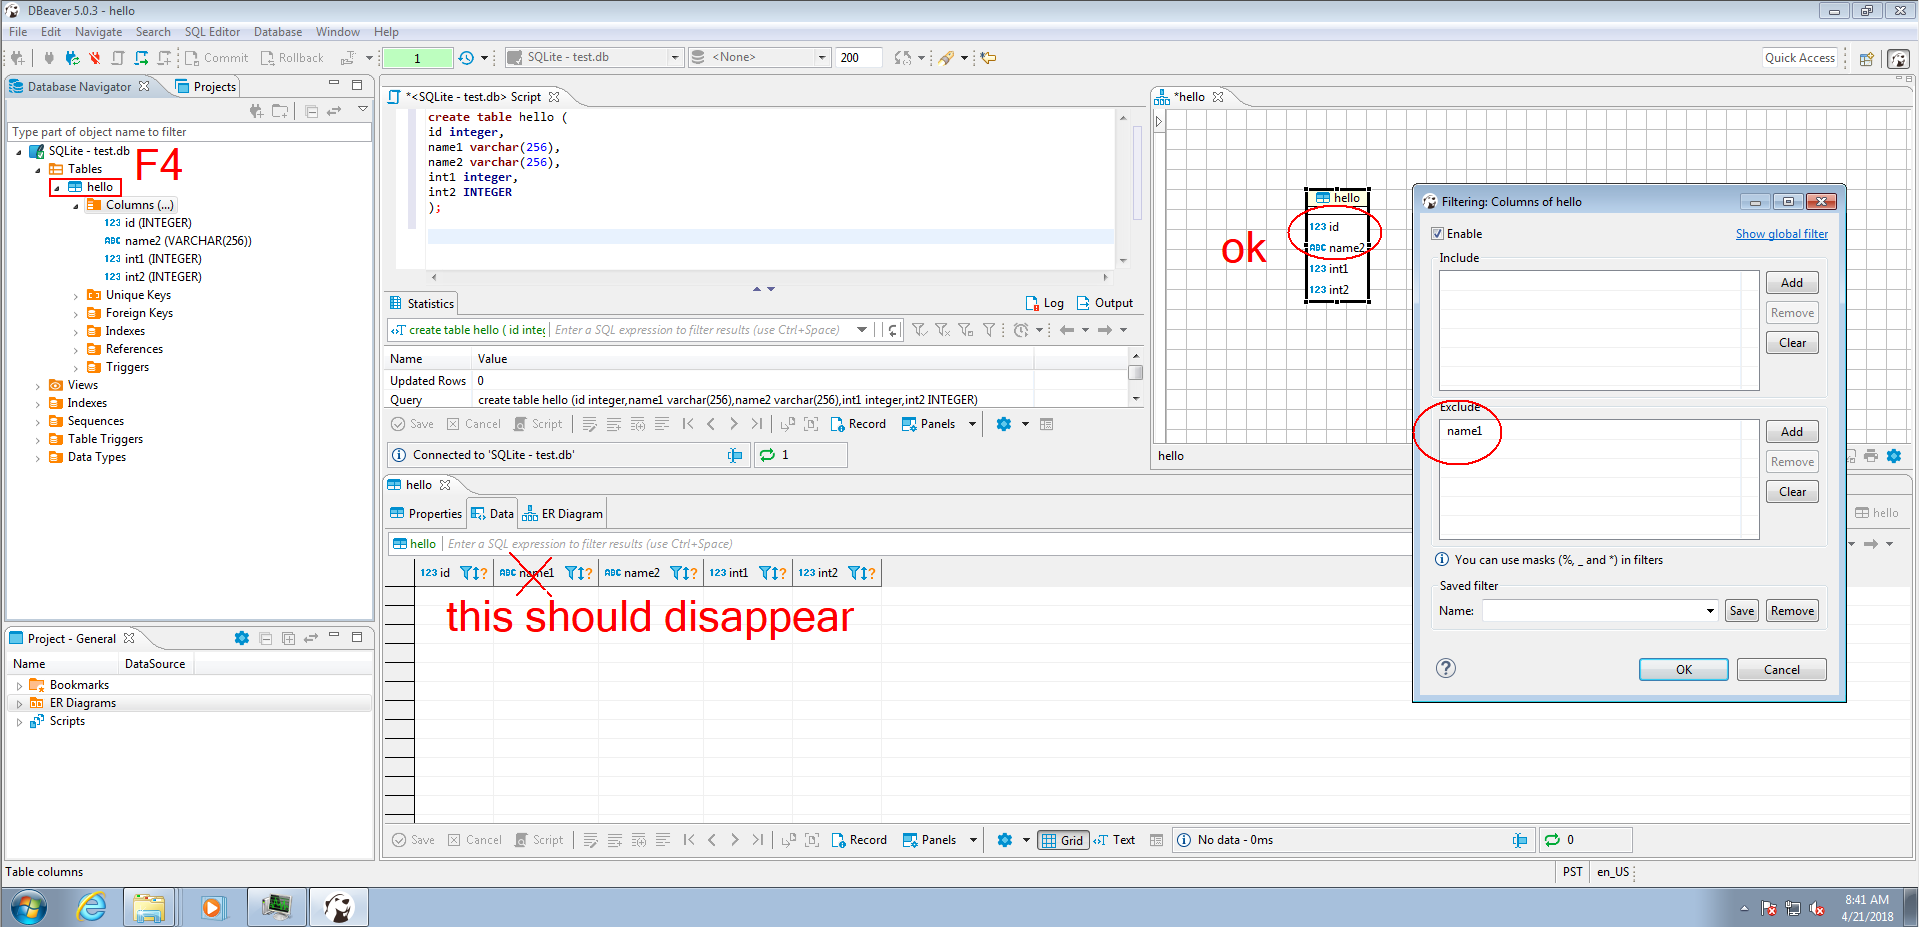This screenshot has height=927, width=1920.
Task: Open the Statistics tab
Action: pos(421,303)
